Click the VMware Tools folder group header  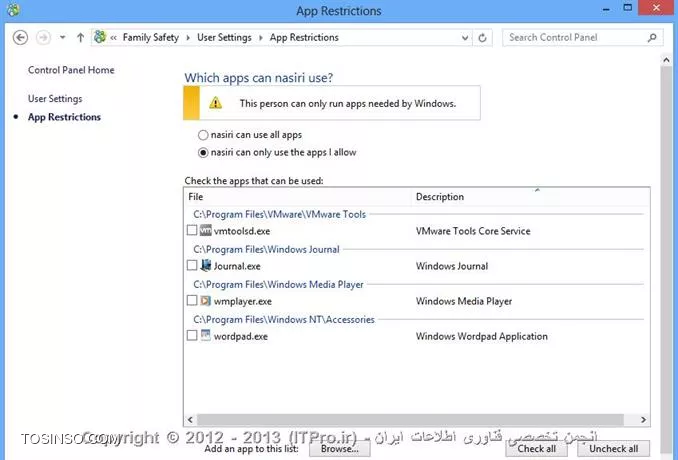click(x=279, y=214)
